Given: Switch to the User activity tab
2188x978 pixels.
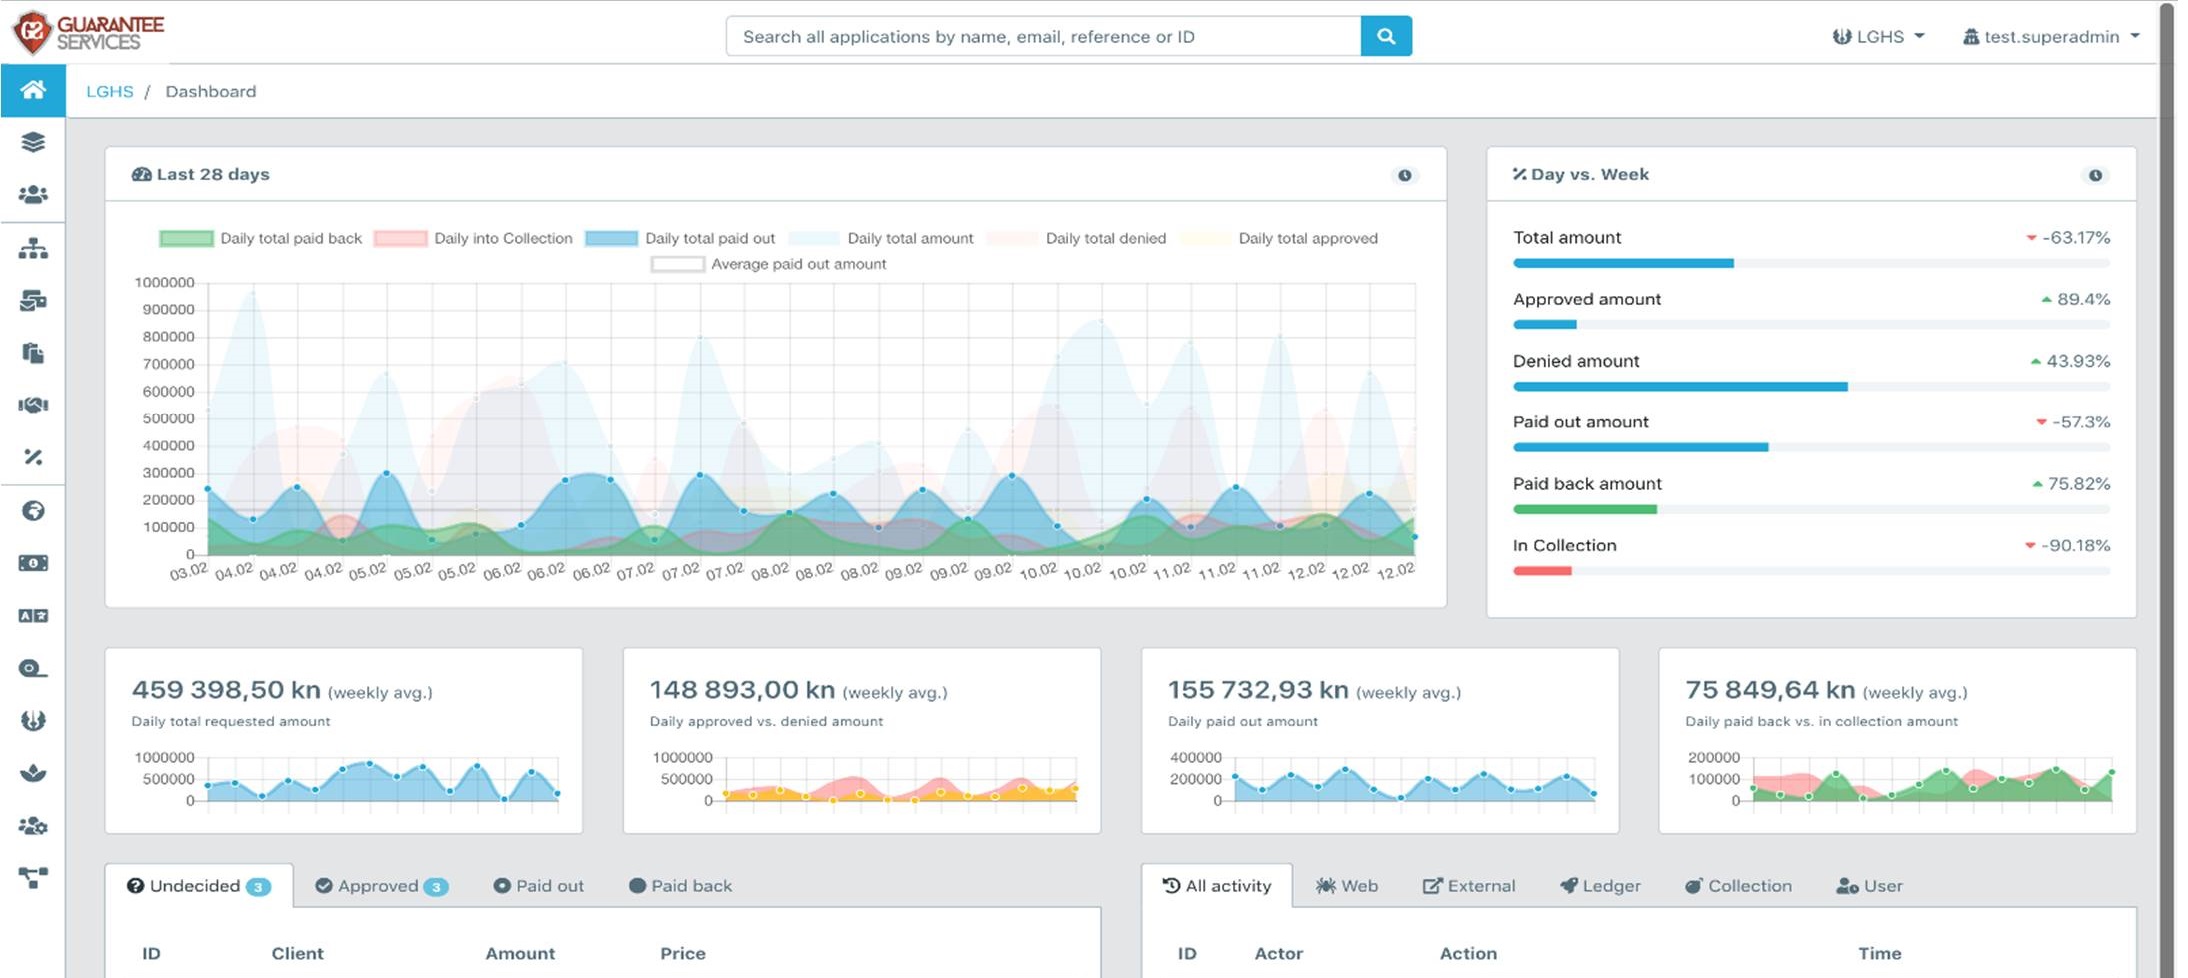Looking at the screenshot, I should pyautogui.click(x=1869, y=886).
